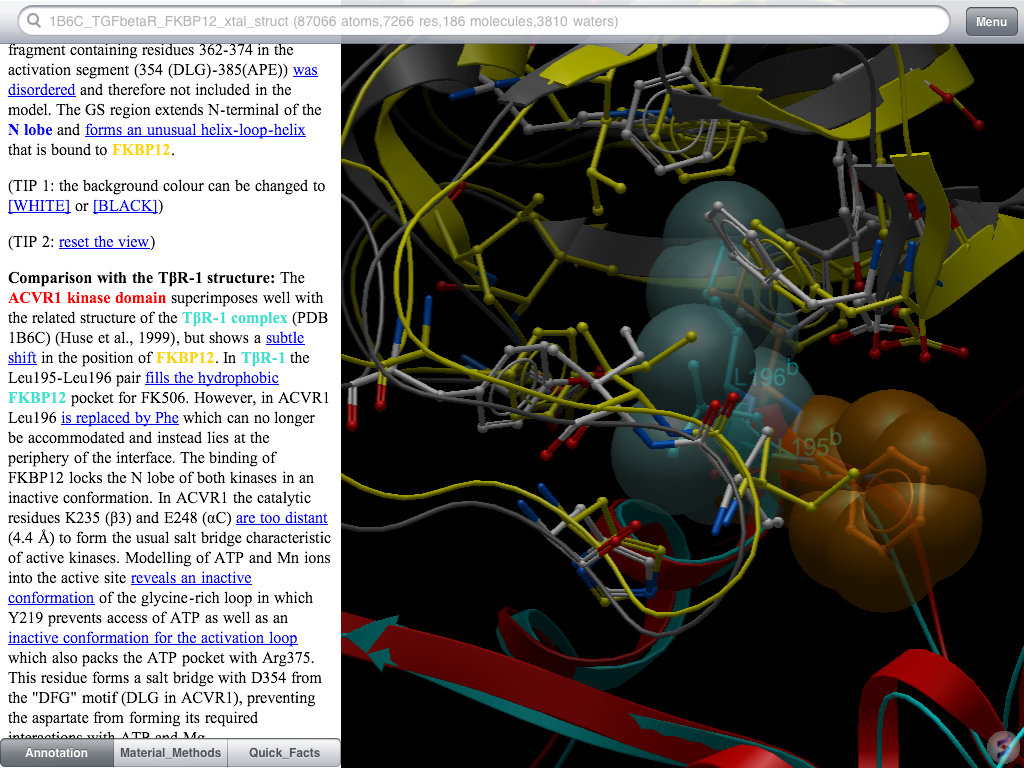Click 'reveals an inactive conformation' link

pyautogui.click(x=191, y=578)
